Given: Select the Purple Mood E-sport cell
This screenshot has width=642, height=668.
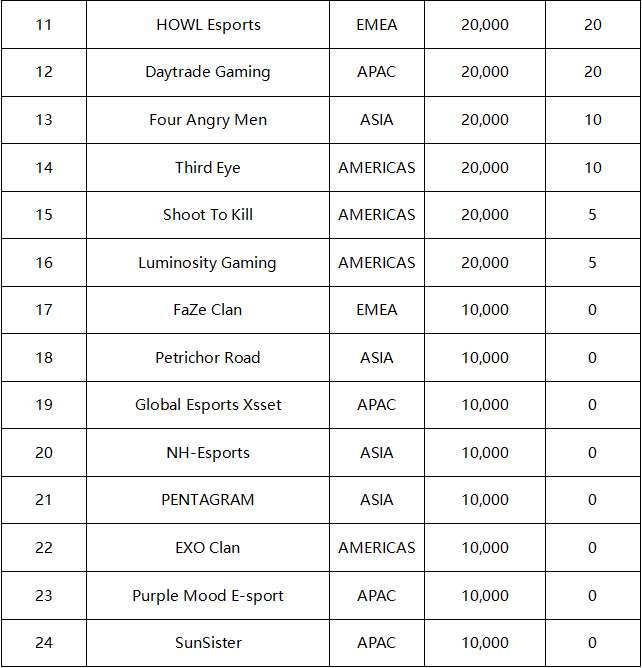Looking at the screenshot, I should (208, 596).
